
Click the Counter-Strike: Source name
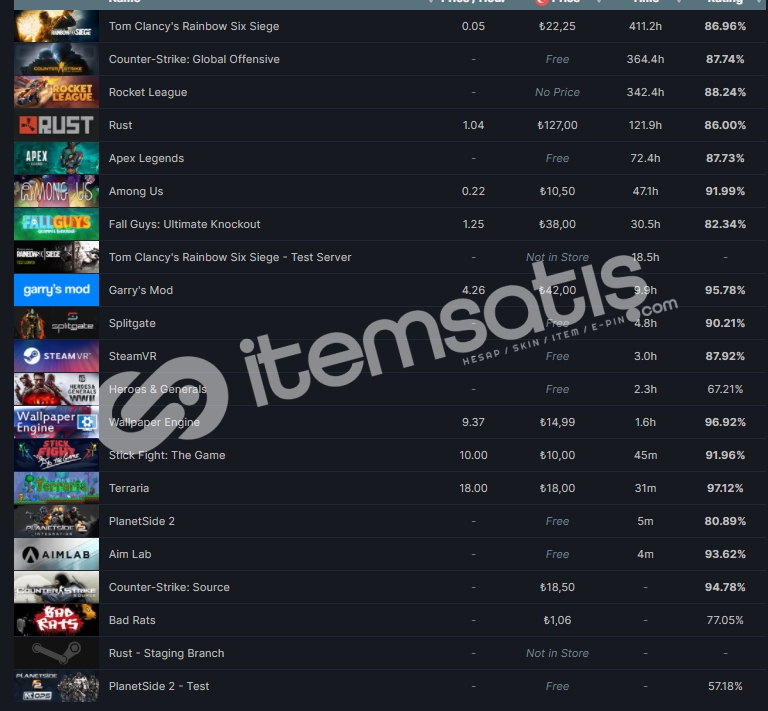click(169, 587)
